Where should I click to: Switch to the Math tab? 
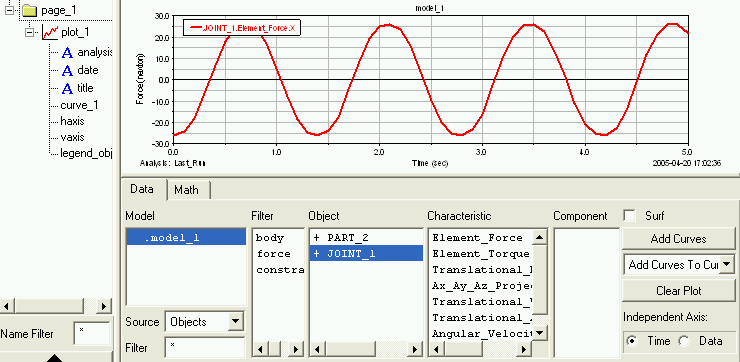tap(186, 190)
